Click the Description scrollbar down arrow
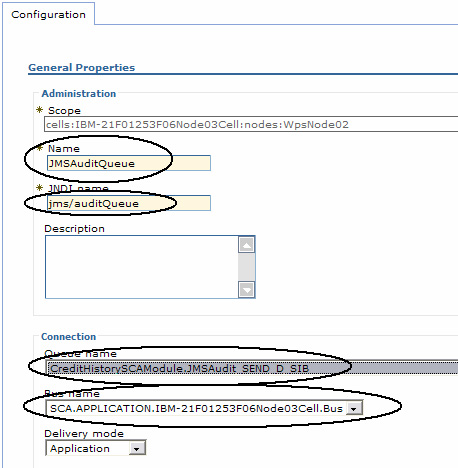 coord(247,290)
